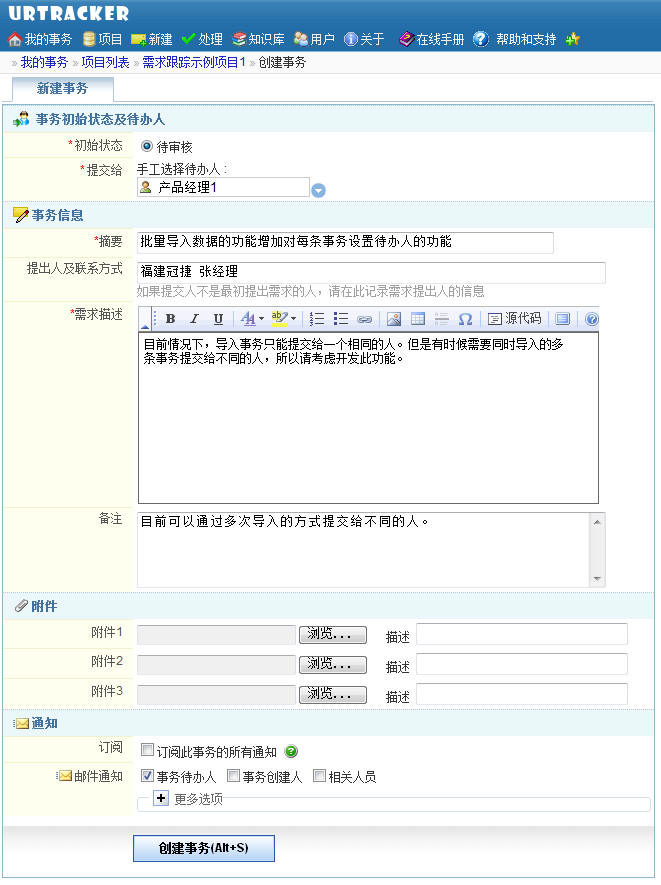The height and width of the screenshot is (885, 661).
Task: Open the text highlight color picker
Action: (283, 319)
